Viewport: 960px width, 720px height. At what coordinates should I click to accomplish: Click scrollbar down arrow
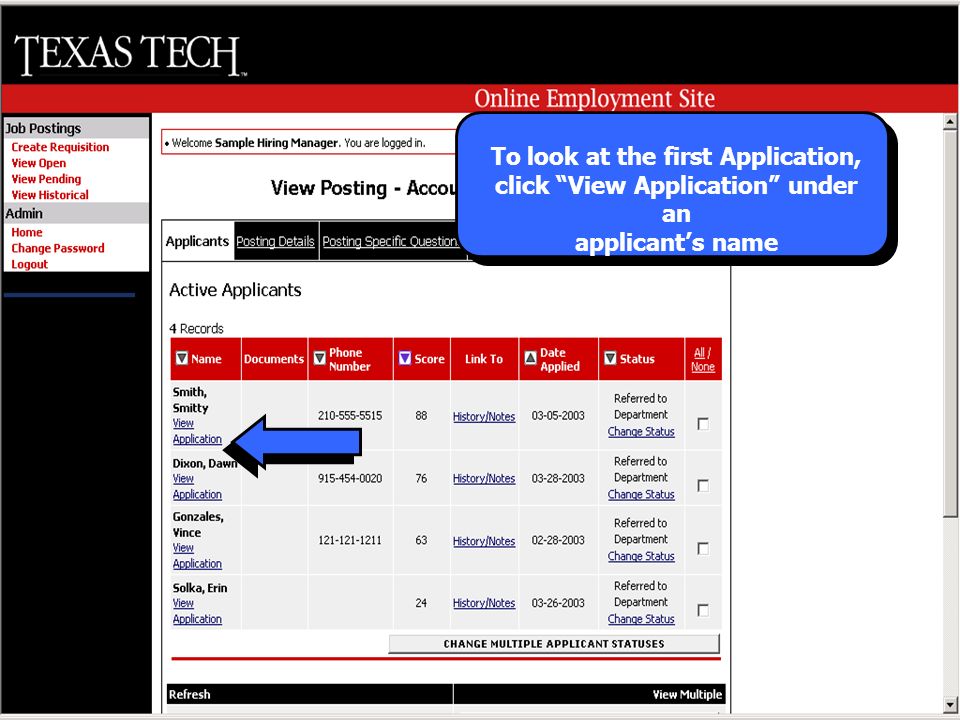point(950,705)
